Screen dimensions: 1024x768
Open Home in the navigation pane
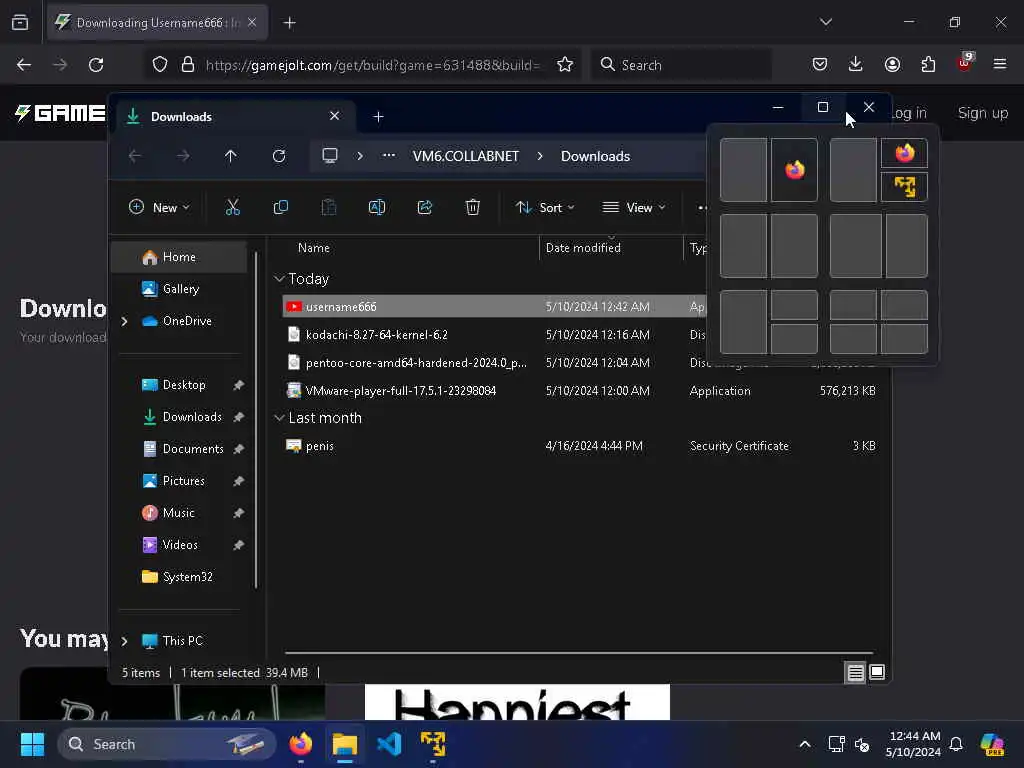click(179, 257)
